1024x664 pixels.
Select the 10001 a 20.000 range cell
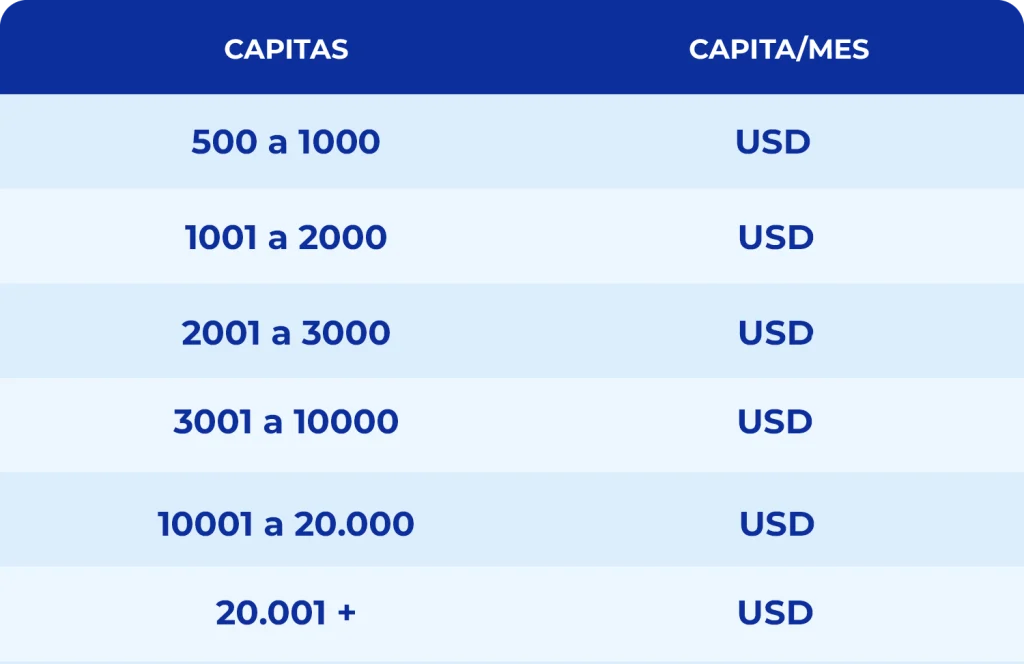[286, 524]
